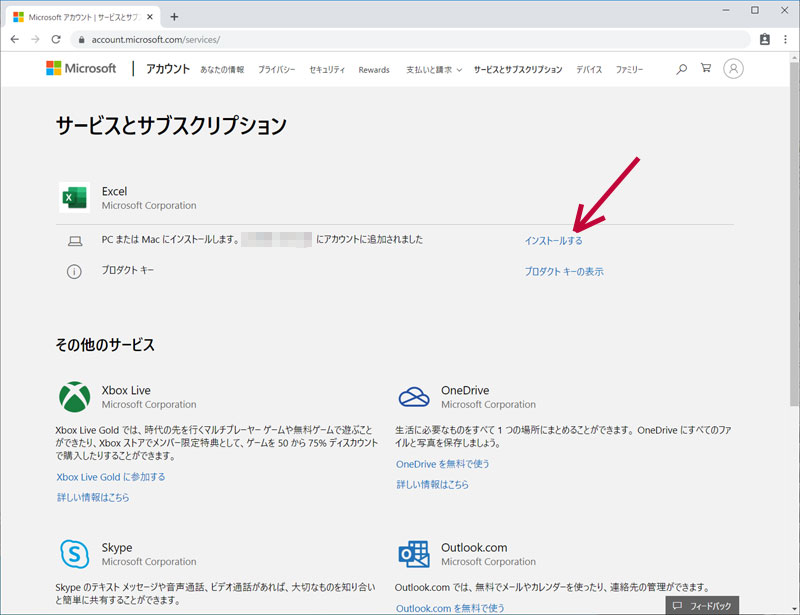Click the Excel app icon

click(x=74, y=197)
